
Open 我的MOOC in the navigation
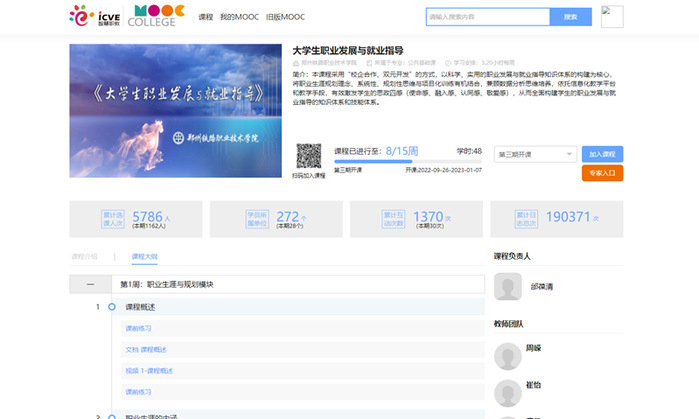[x=239, y=17]
